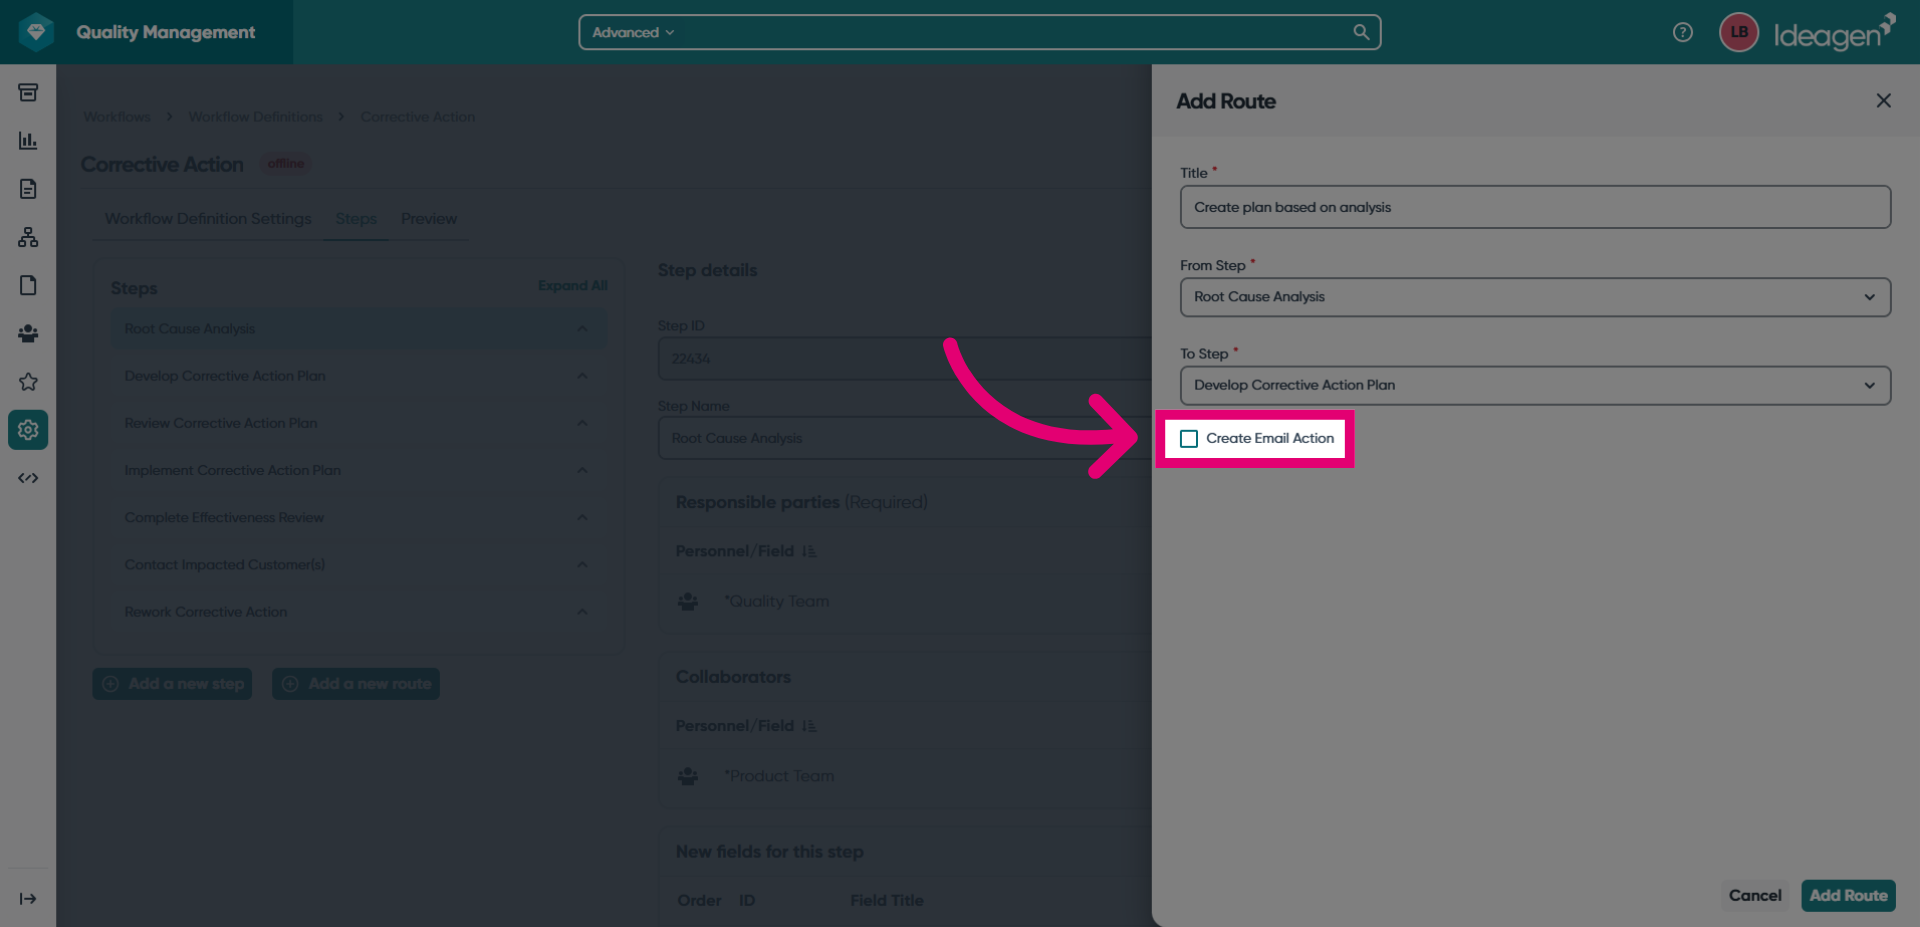1920x927 pixels.
Task: Go to Workflows breadcrumb
Action: click(117, 117)
